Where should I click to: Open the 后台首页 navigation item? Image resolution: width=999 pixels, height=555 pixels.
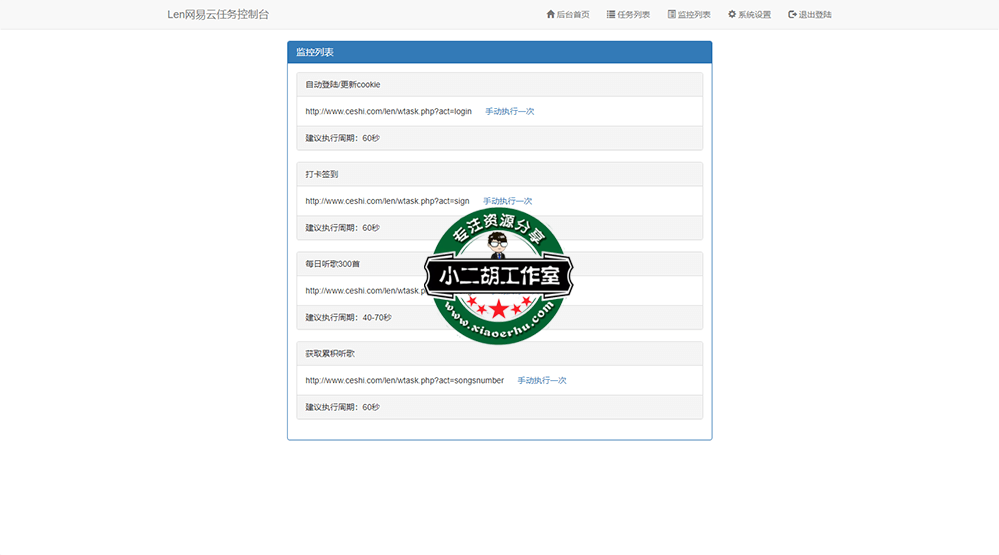pos(573,15)
